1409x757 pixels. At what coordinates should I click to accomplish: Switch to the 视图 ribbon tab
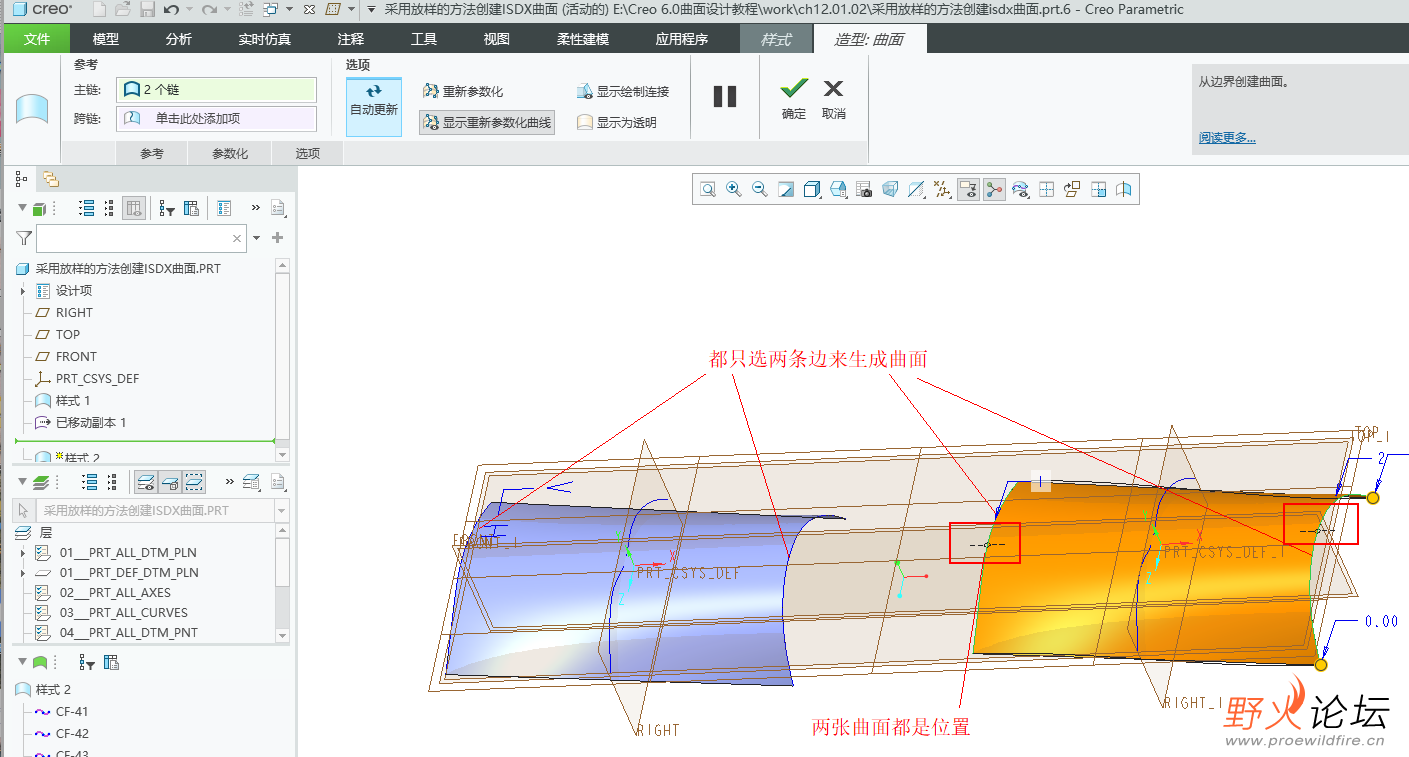[496, 39]
